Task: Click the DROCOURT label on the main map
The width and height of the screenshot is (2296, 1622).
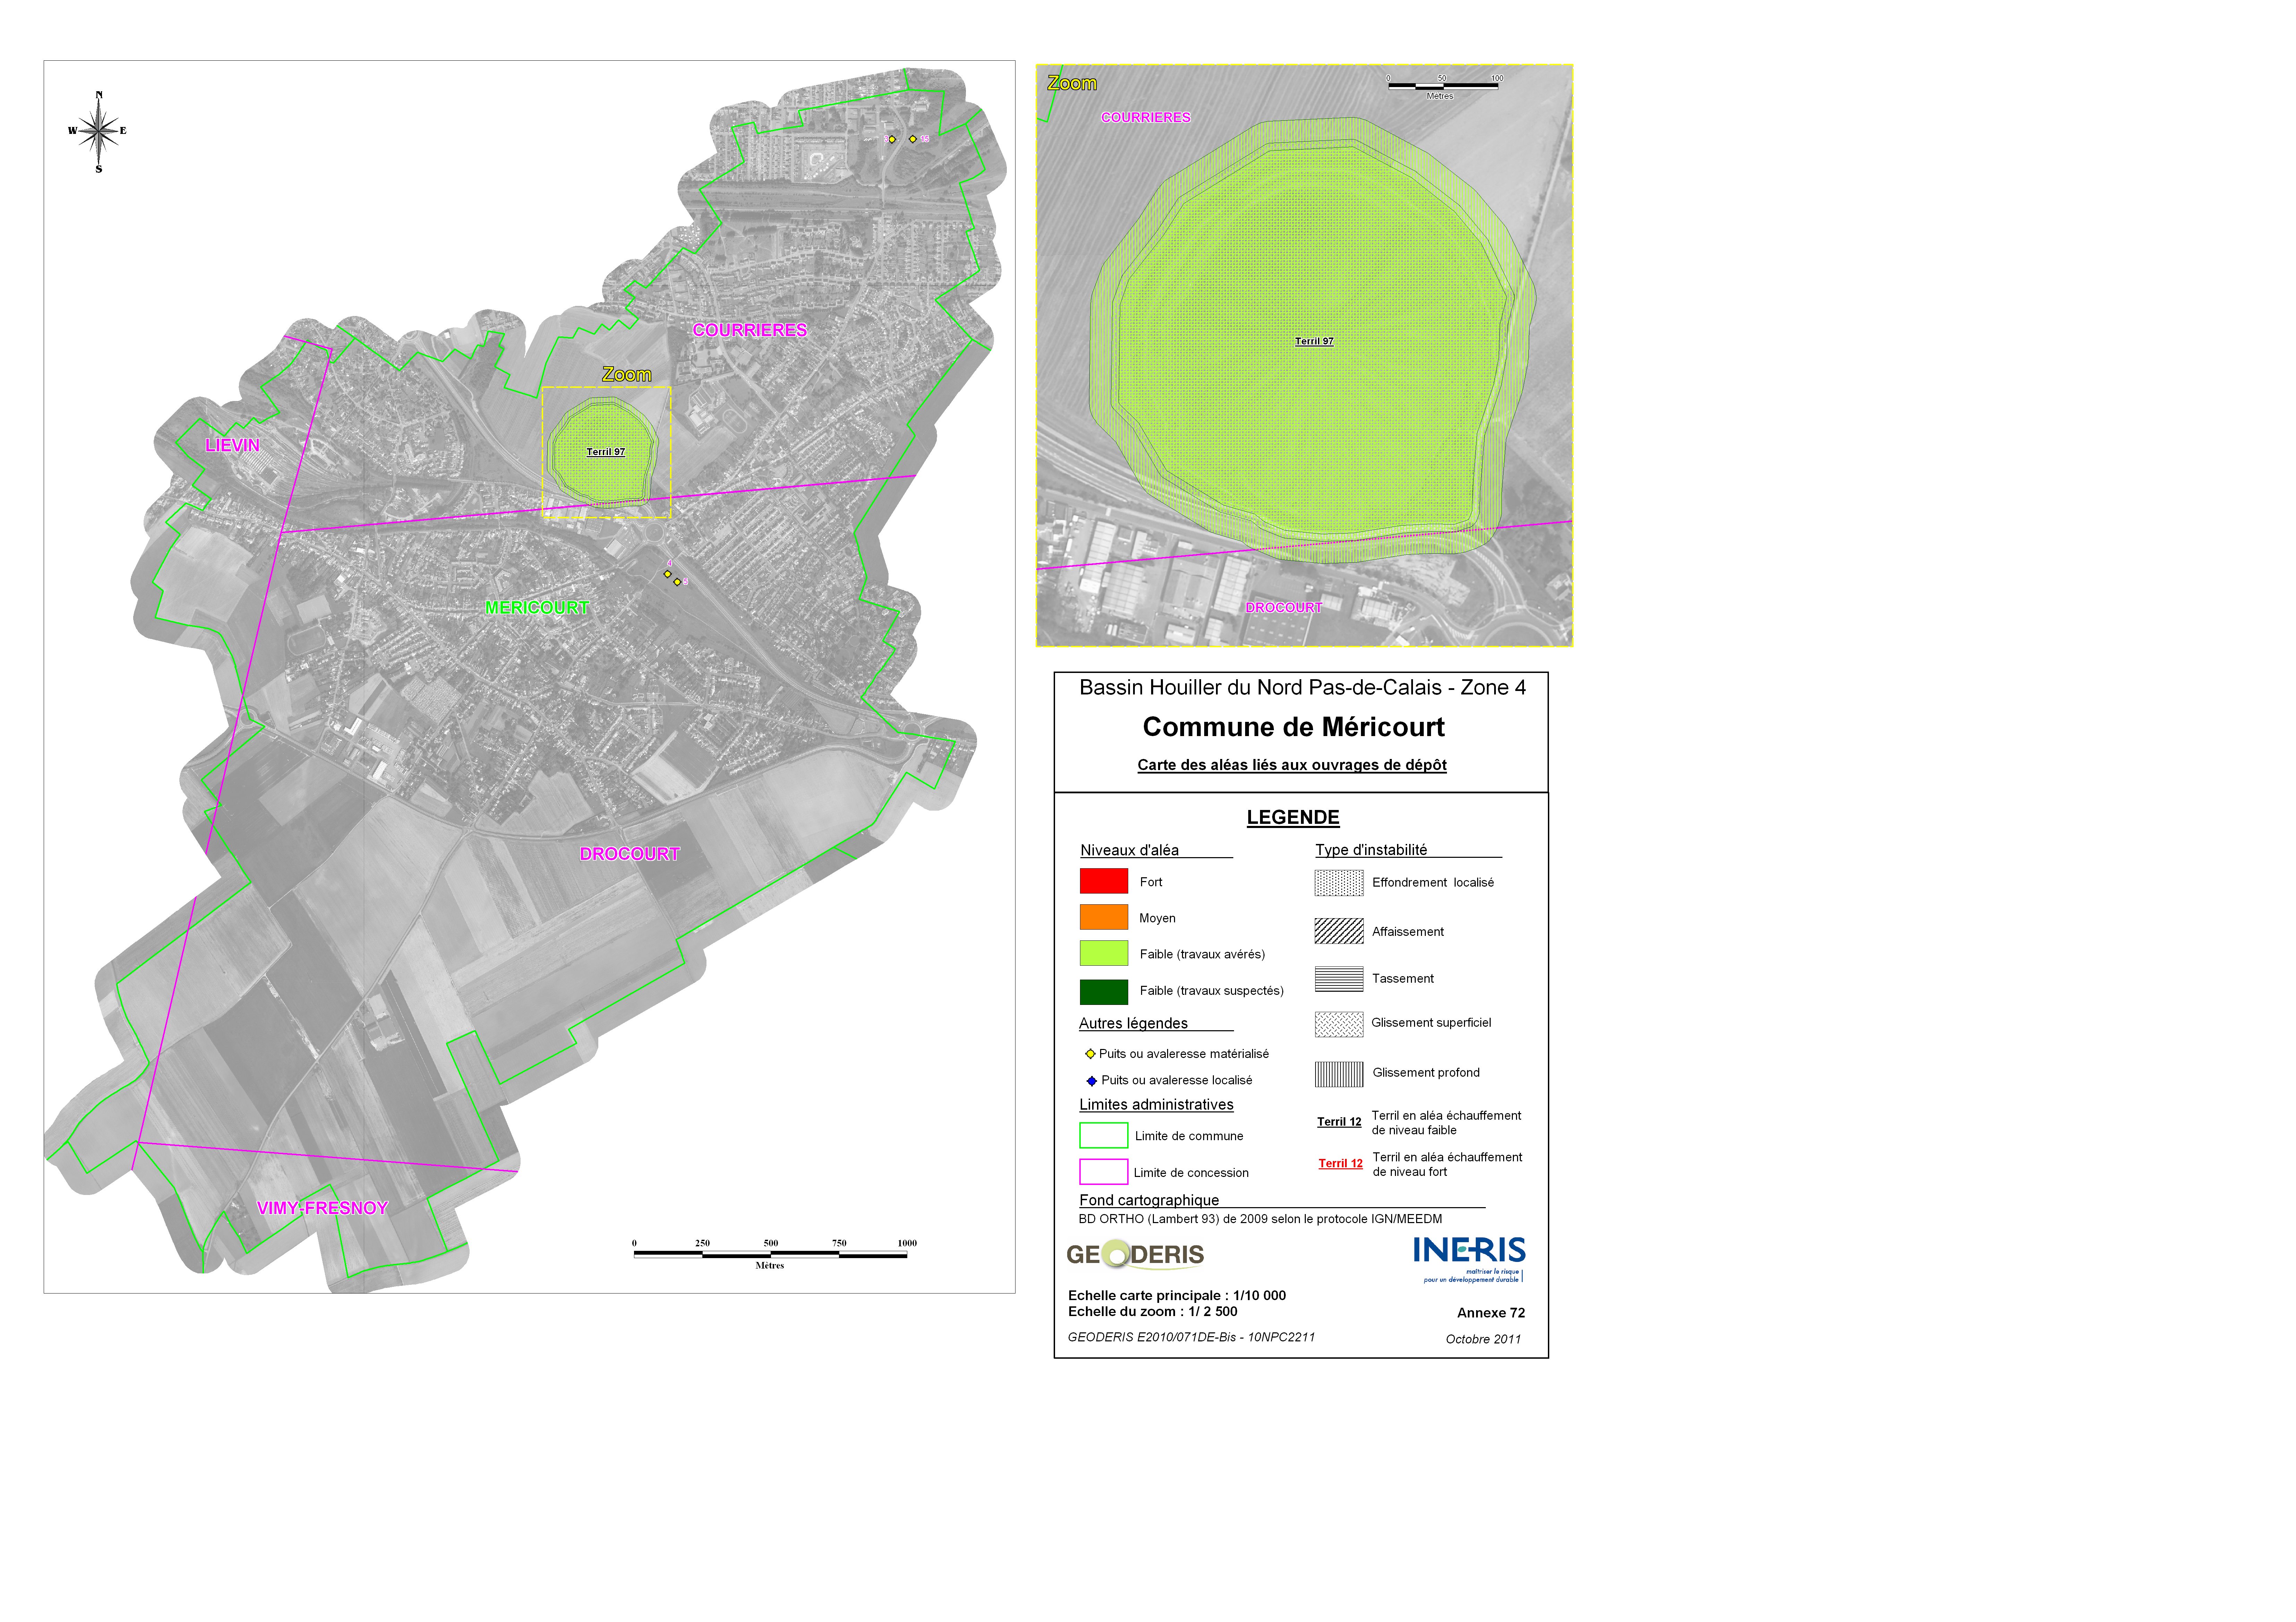Action: (x=630, y=854)
